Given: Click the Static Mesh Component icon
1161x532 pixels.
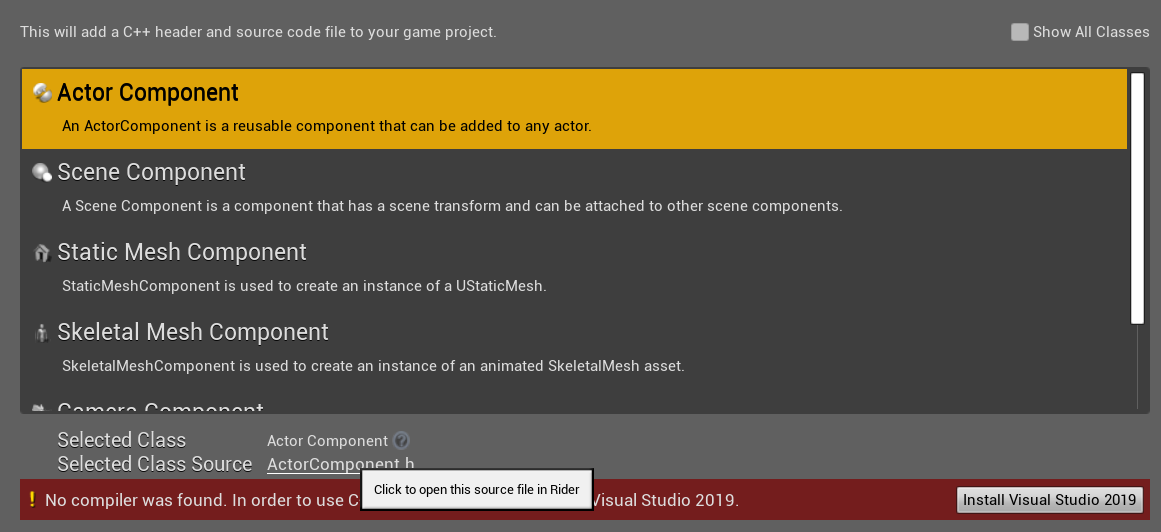Looking at the screenshot, I should tap(42, 253).
